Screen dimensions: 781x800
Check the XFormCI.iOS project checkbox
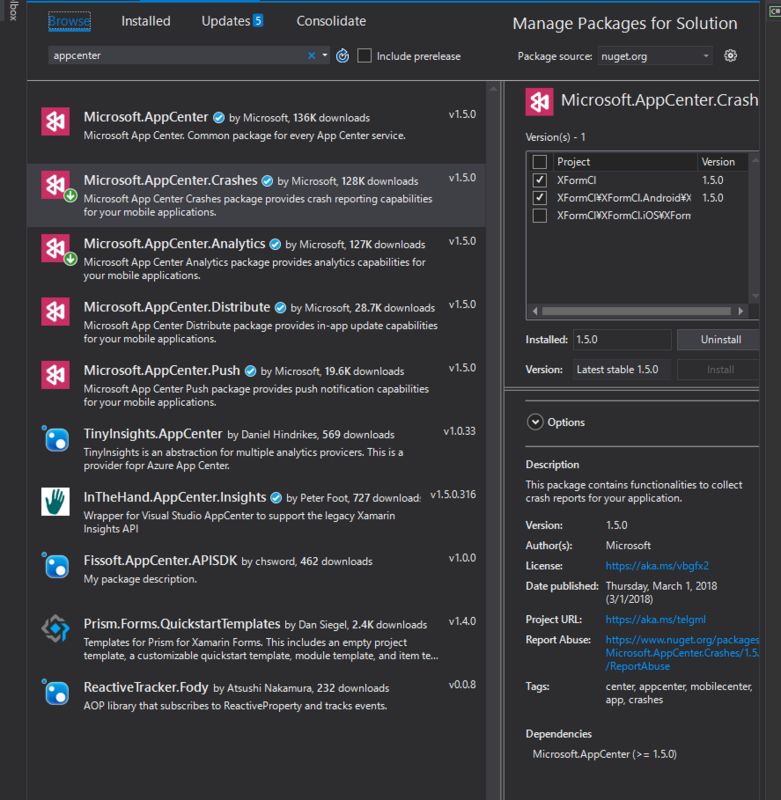tap(540, 216)
